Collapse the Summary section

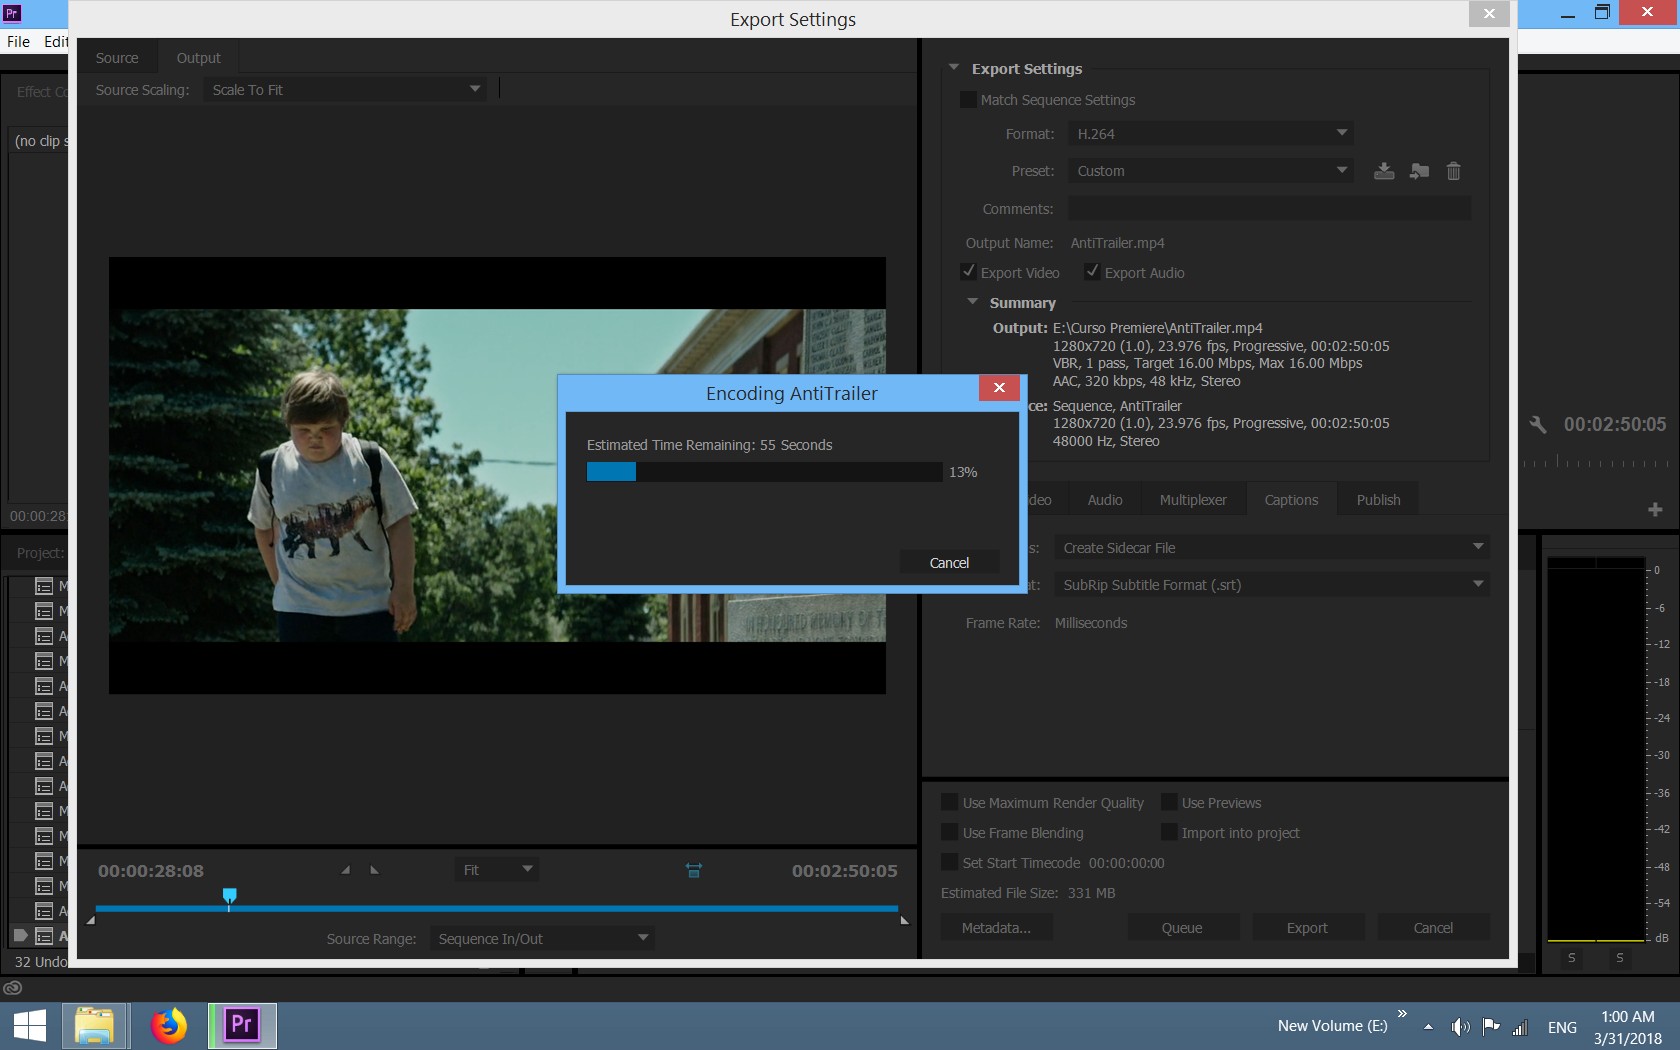pos(972,302)
